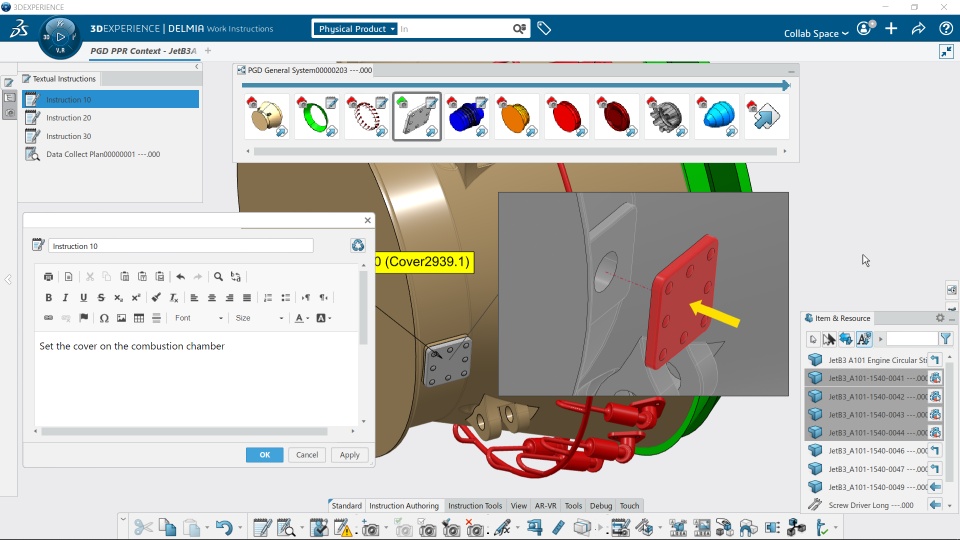Screen dimensions: 960x540
Task: Select the Touch tab
Action: click(629, 506)
